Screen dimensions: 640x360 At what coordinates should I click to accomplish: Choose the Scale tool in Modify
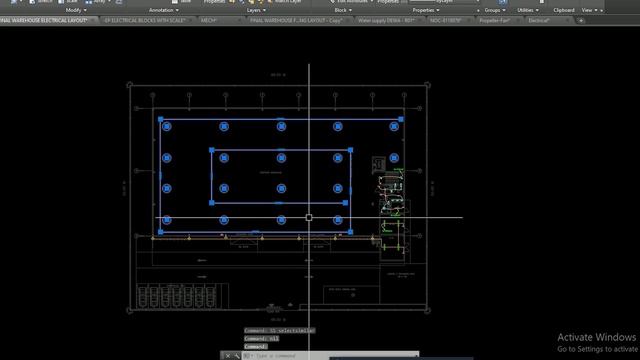(x=67, y=2)
